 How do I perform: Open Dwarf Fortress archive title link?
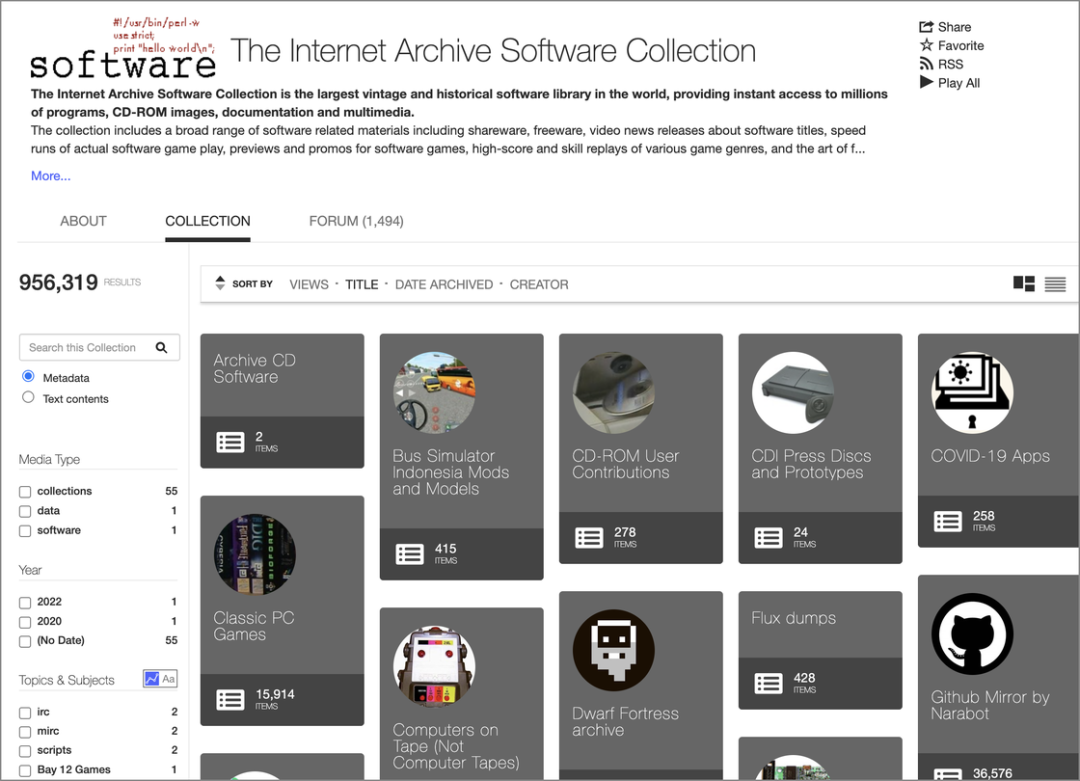[x=625, y=722]
